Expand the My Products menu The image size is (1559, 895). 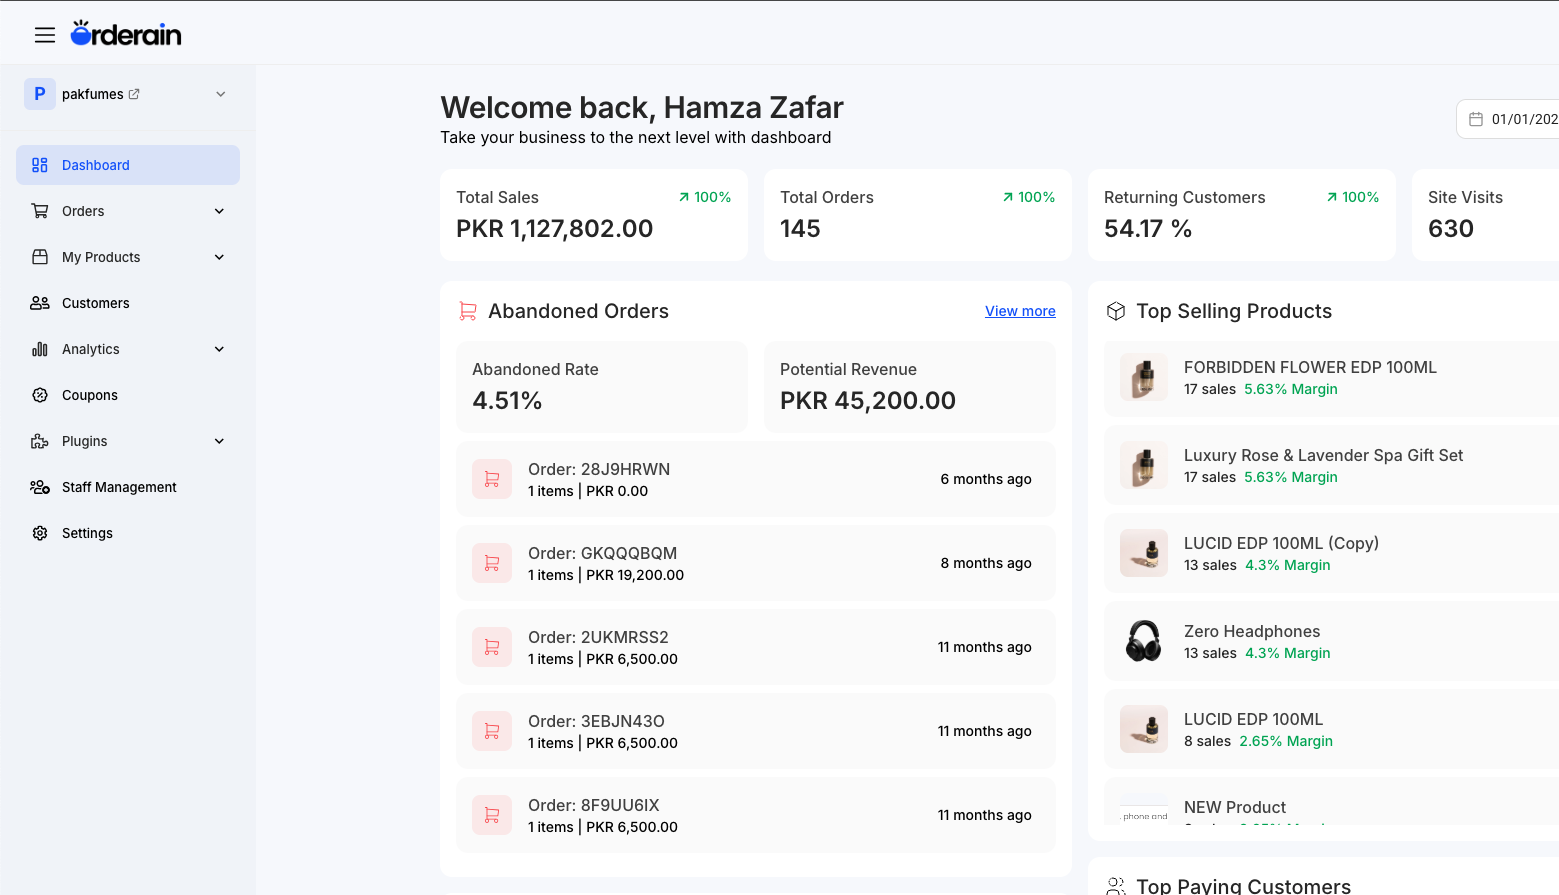coord(218,257)
